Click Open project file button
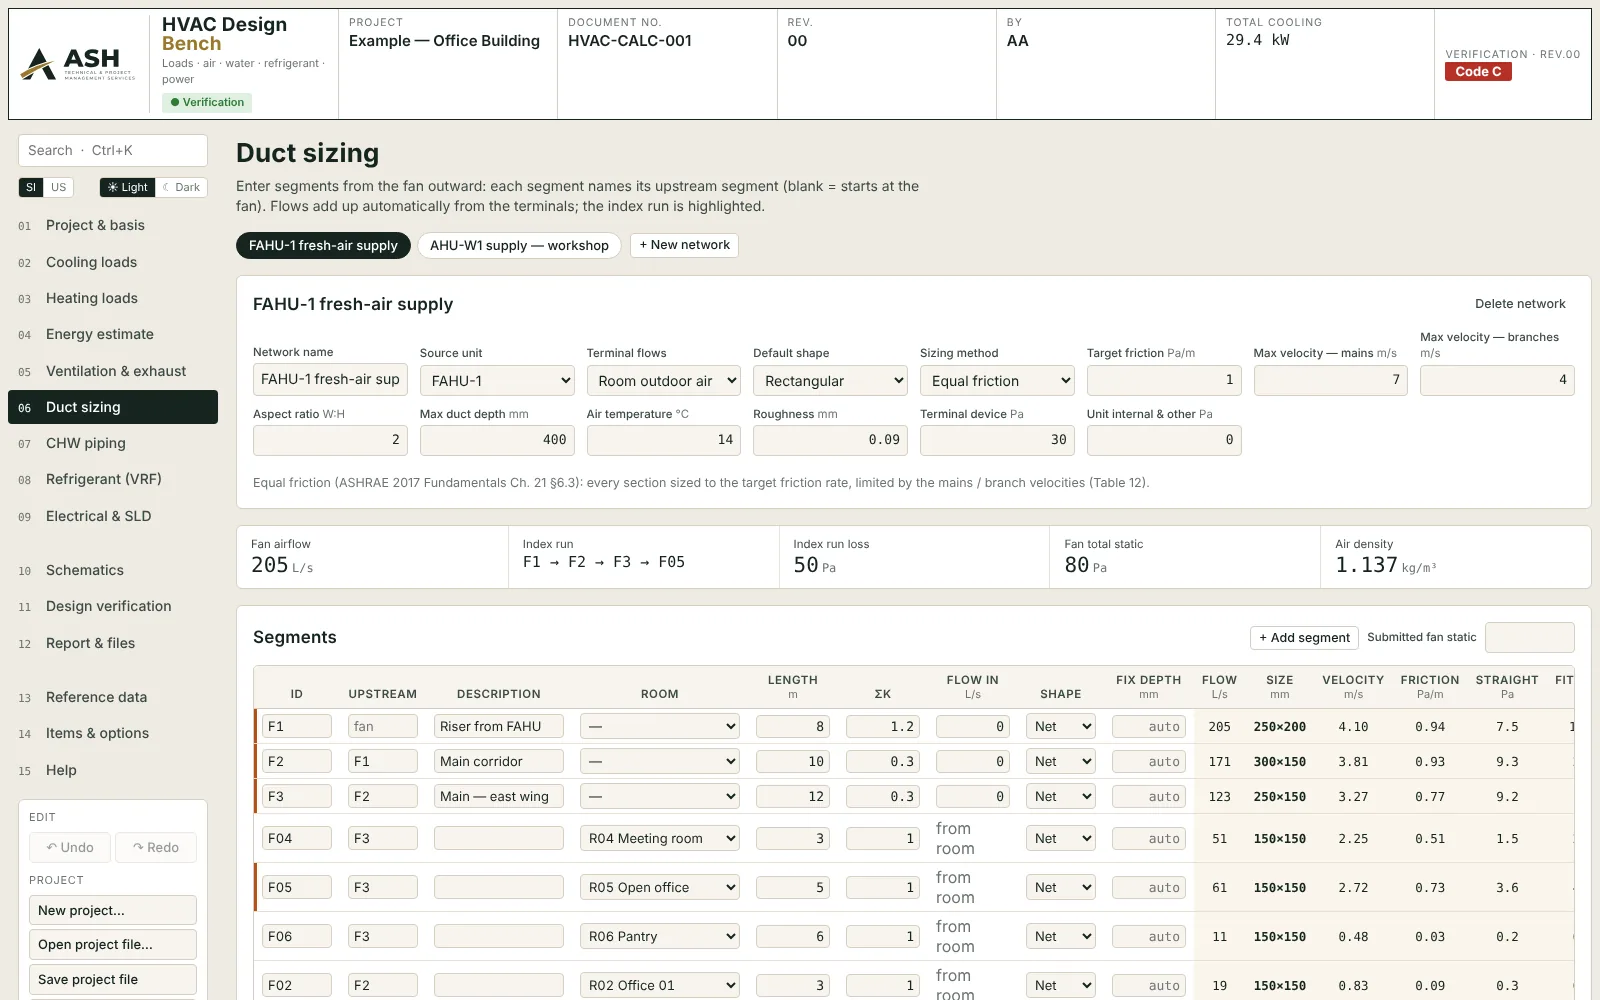1600x1000 pixels. click(x=113, y=944)
